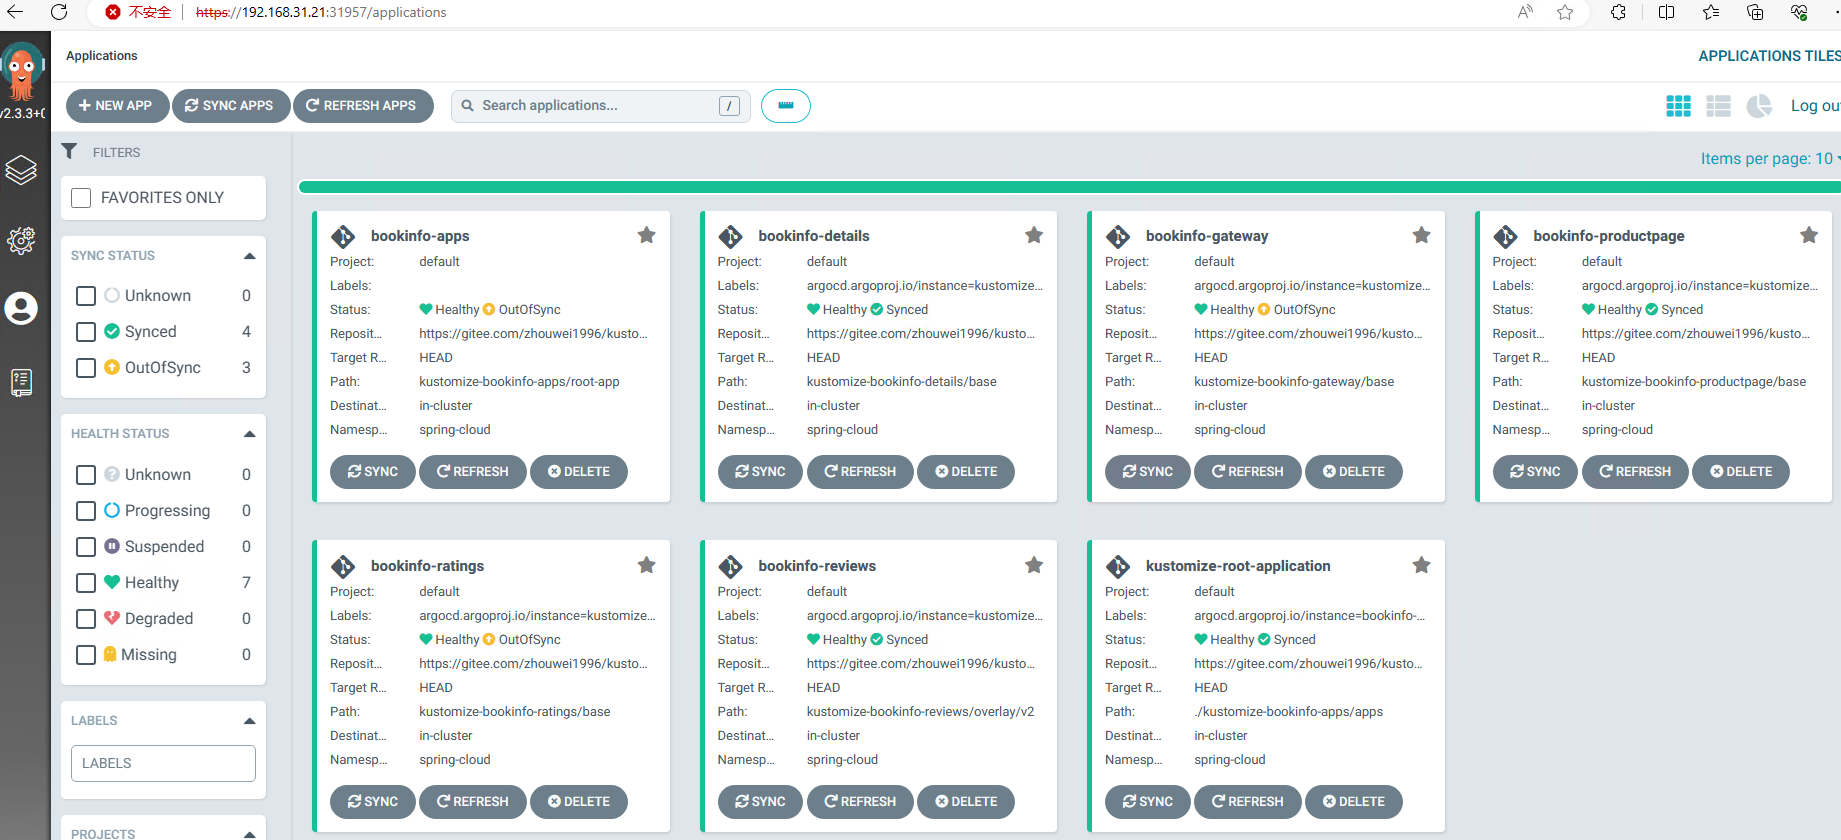Viewport: 1841px width, 840px height.
Task: Collapse the Projects filter section
Action: (x=249, y=834)
